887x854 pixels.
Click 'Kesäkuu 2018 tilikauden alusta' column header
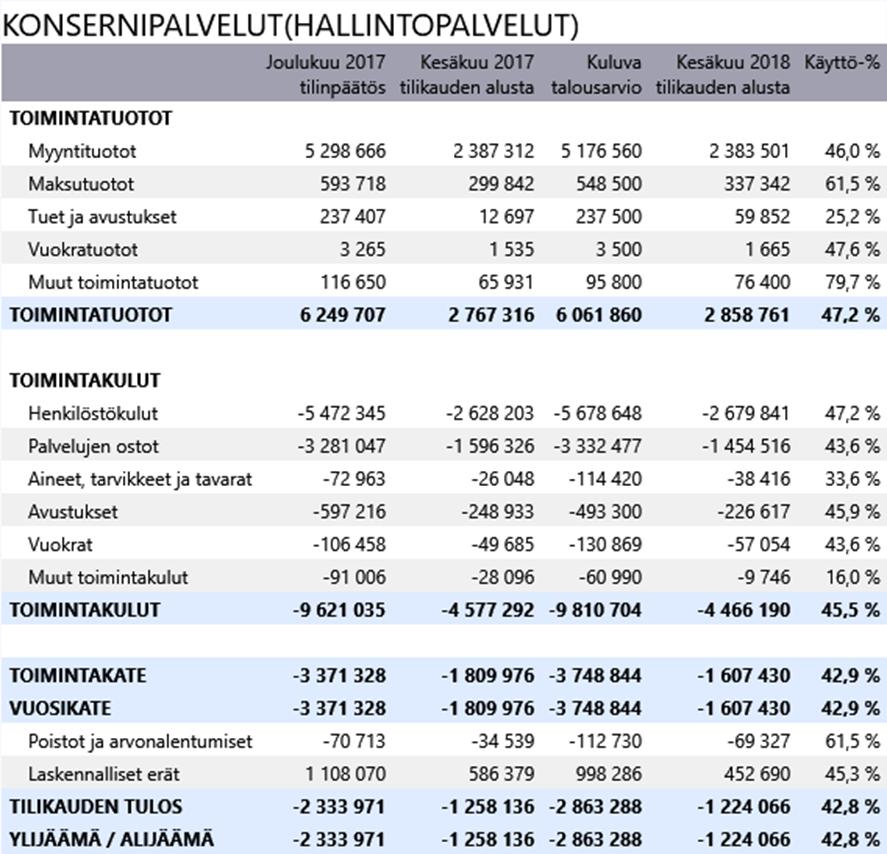point(722,75)
